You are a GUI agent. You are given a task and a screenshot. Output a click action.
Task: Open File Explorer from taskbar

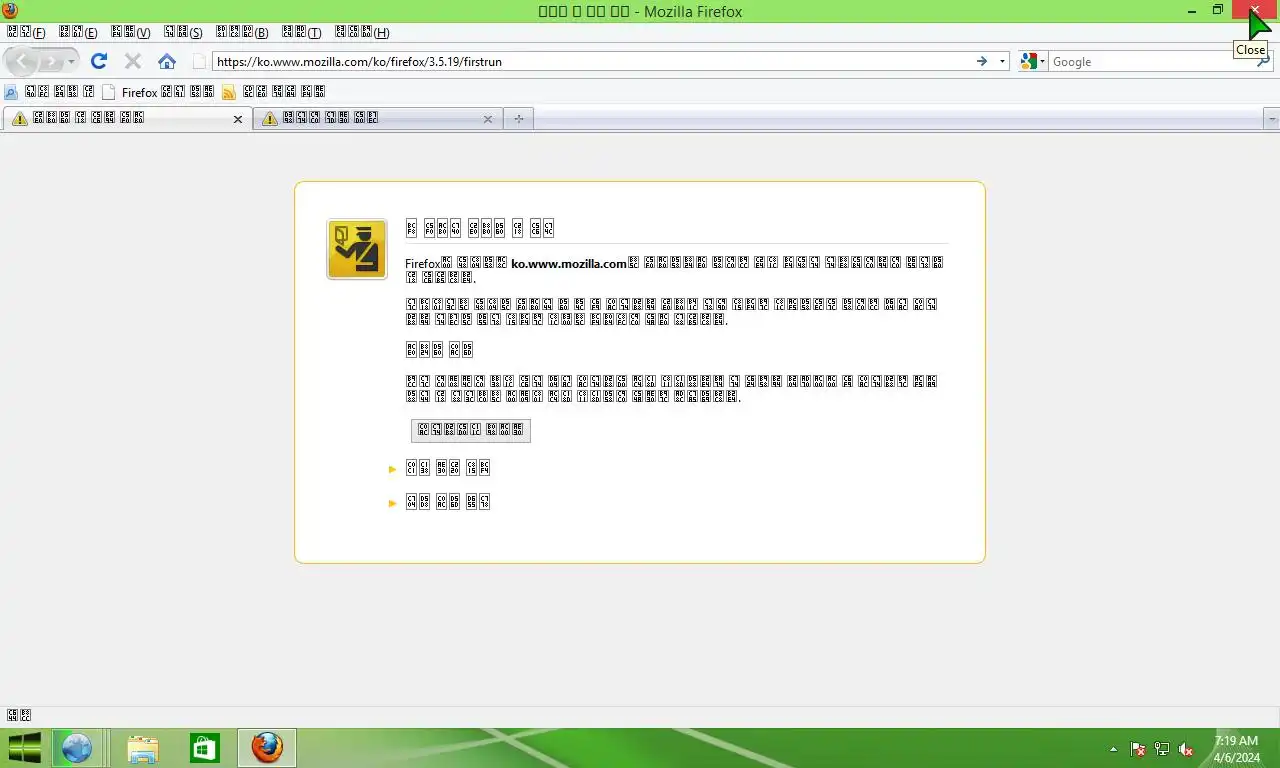tap(143, 748)
